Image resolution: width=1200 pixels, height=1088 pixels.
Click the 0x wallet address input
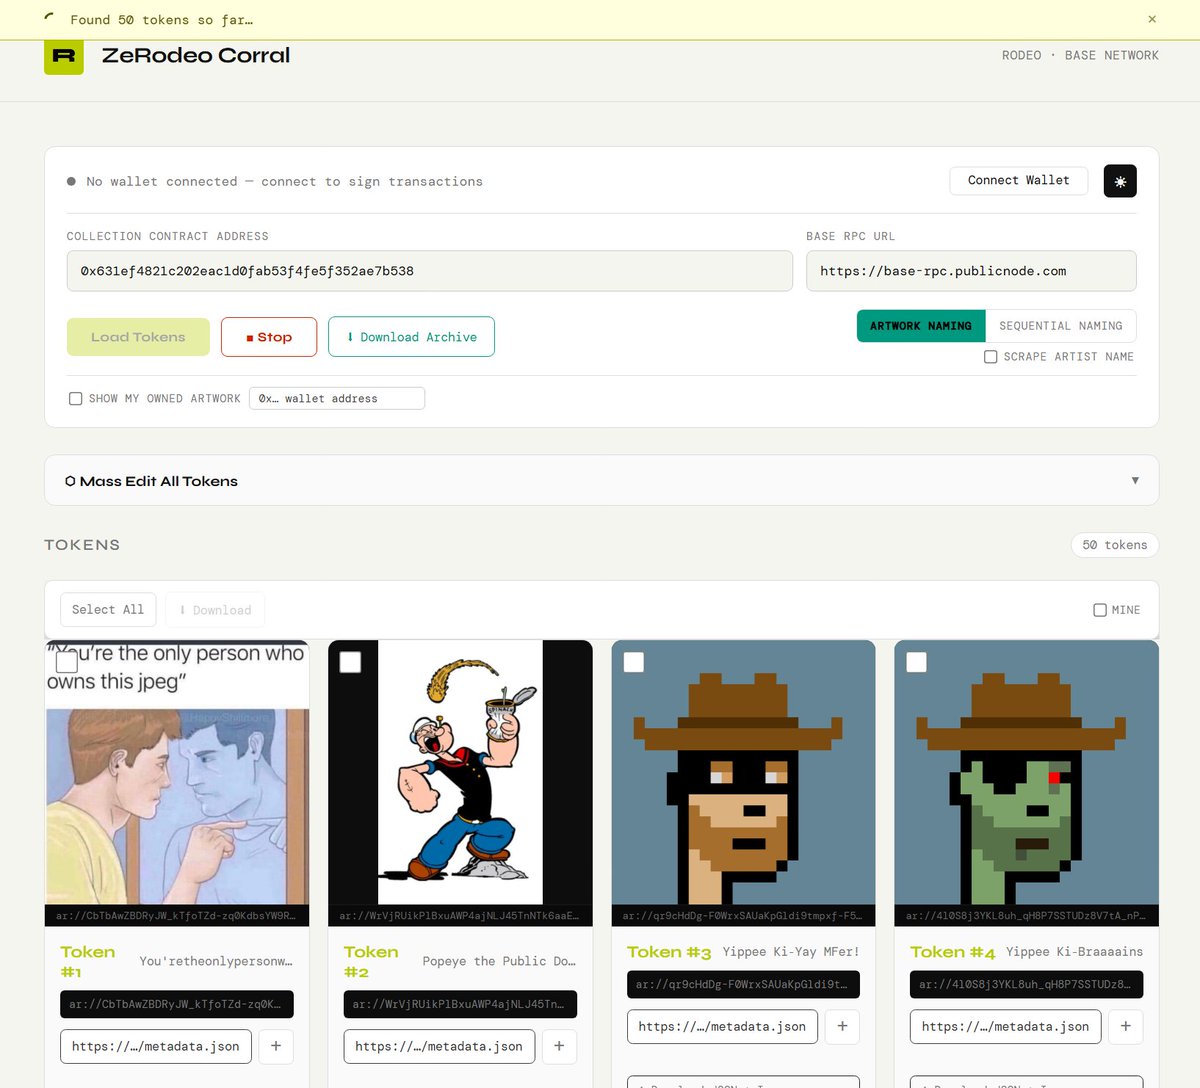pos(337,399)
